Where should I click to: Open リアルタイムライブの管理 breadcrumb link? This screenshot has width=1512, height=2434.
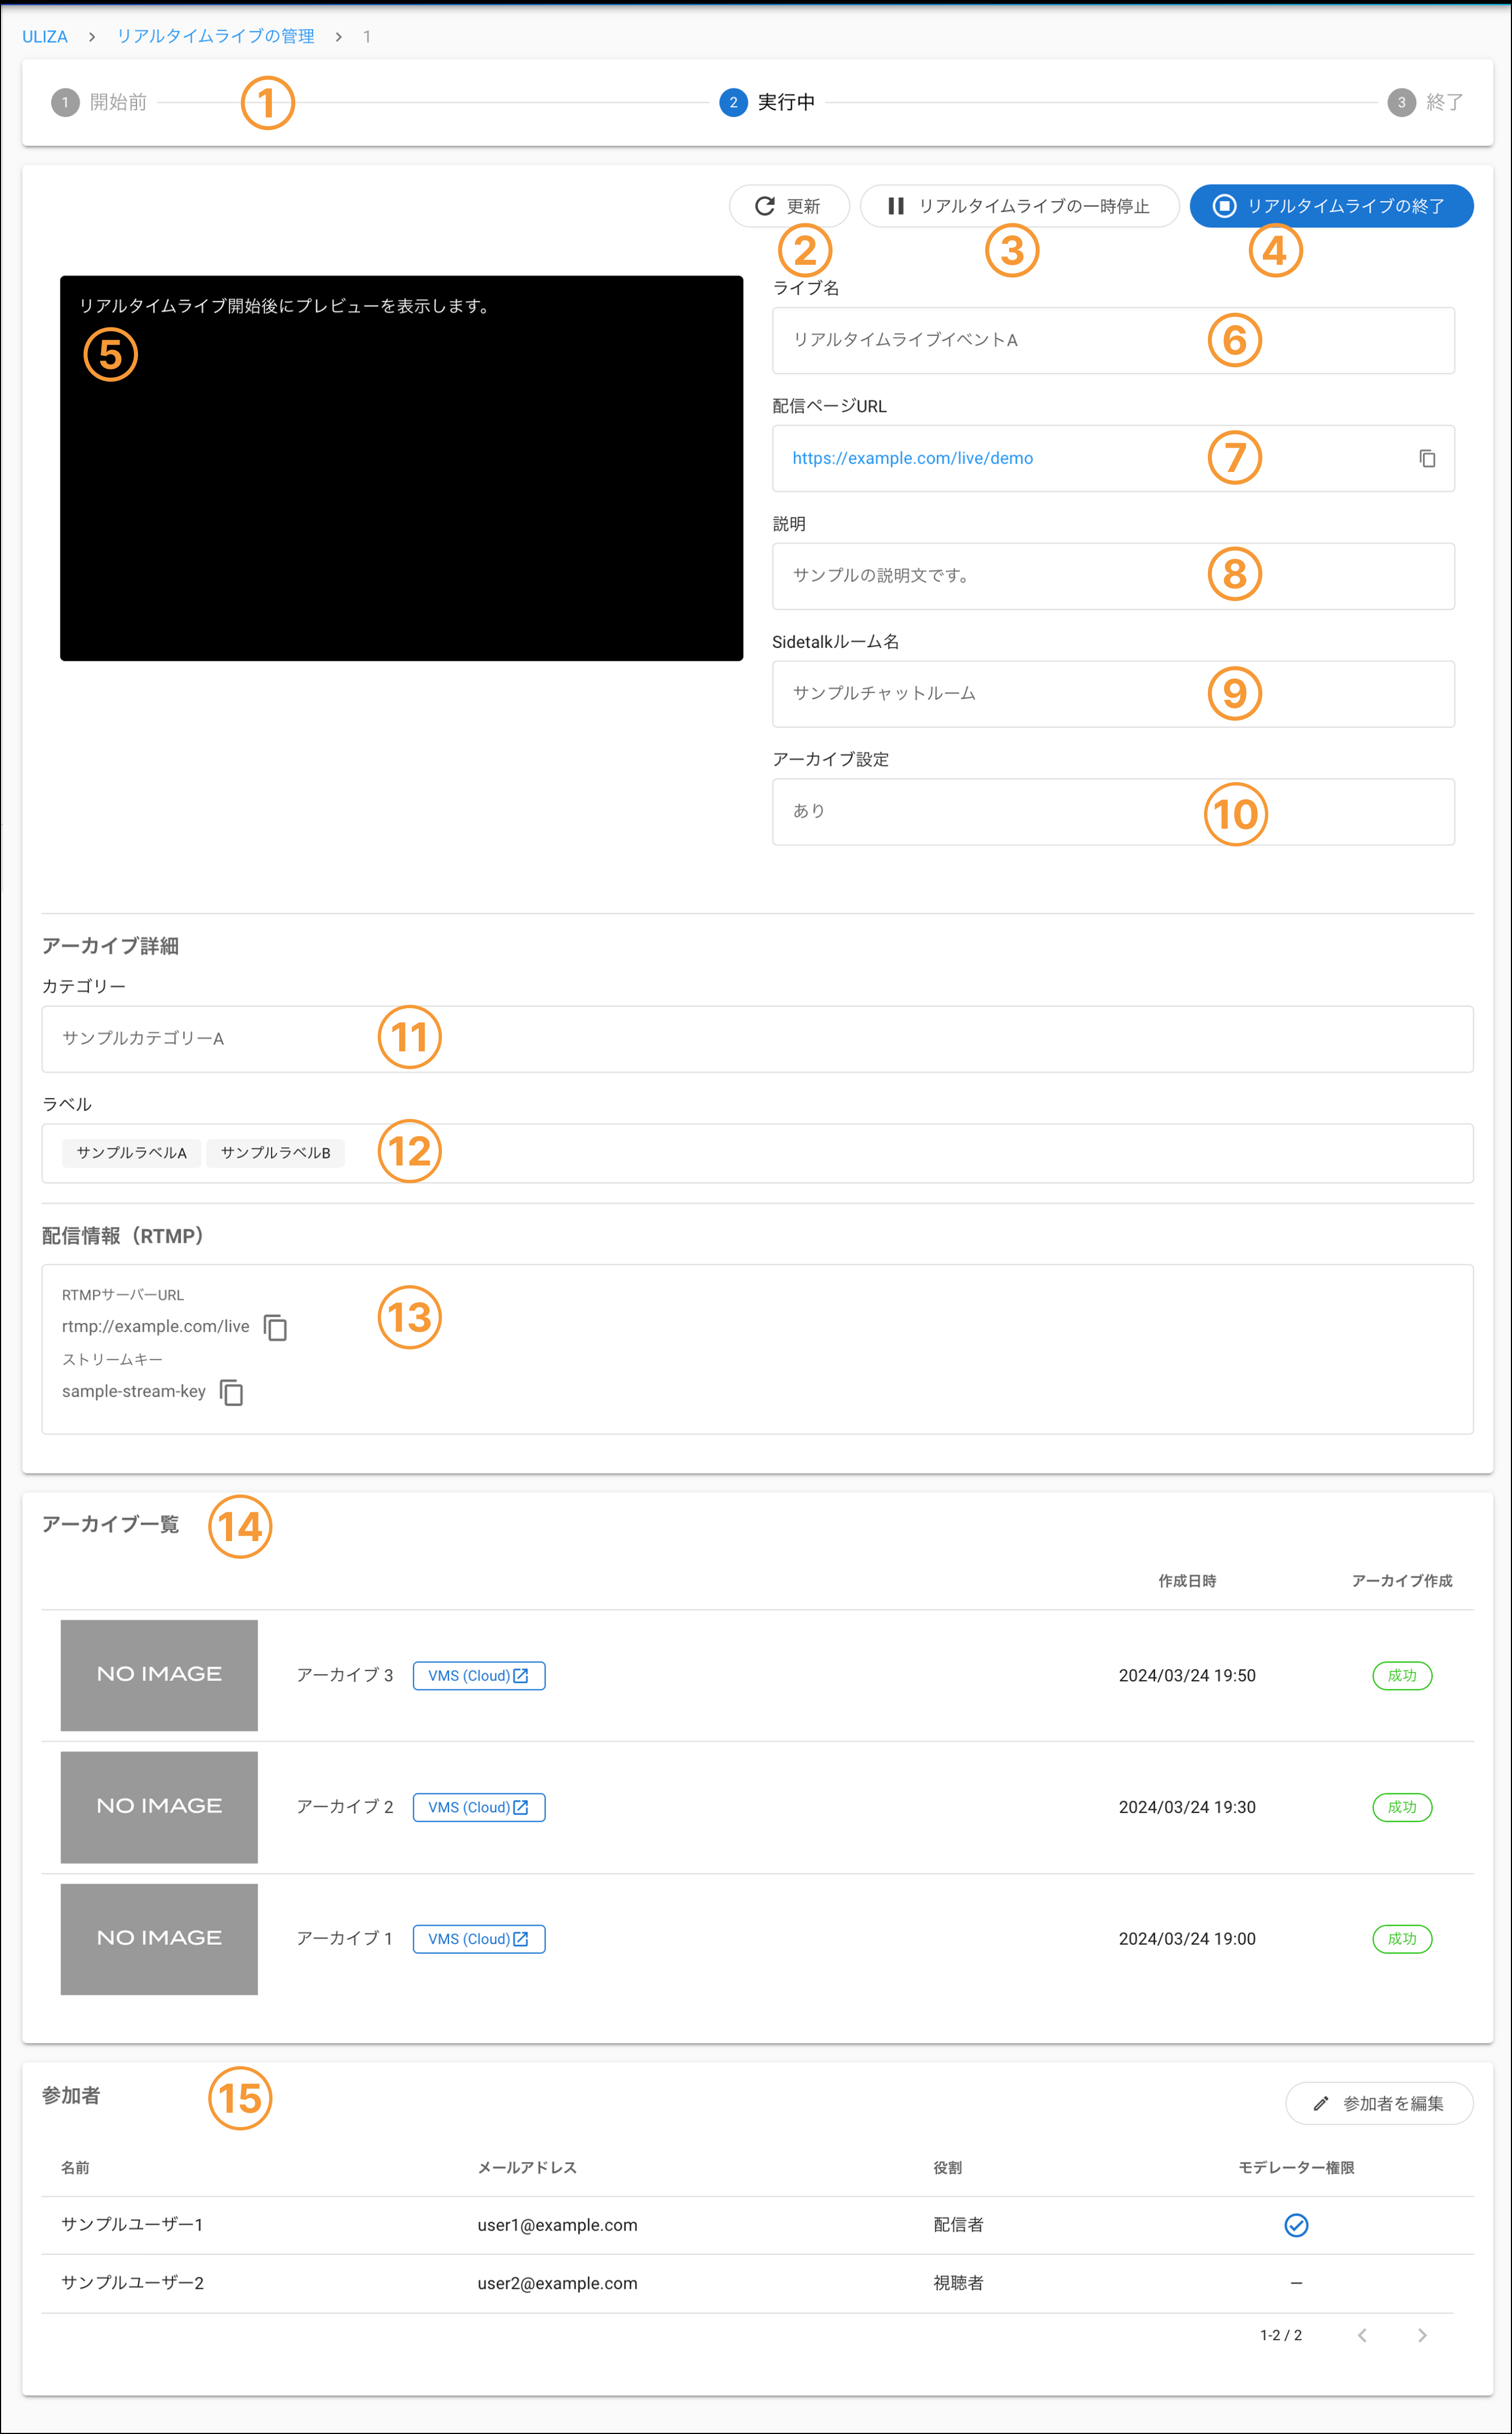tap(215, 37)
